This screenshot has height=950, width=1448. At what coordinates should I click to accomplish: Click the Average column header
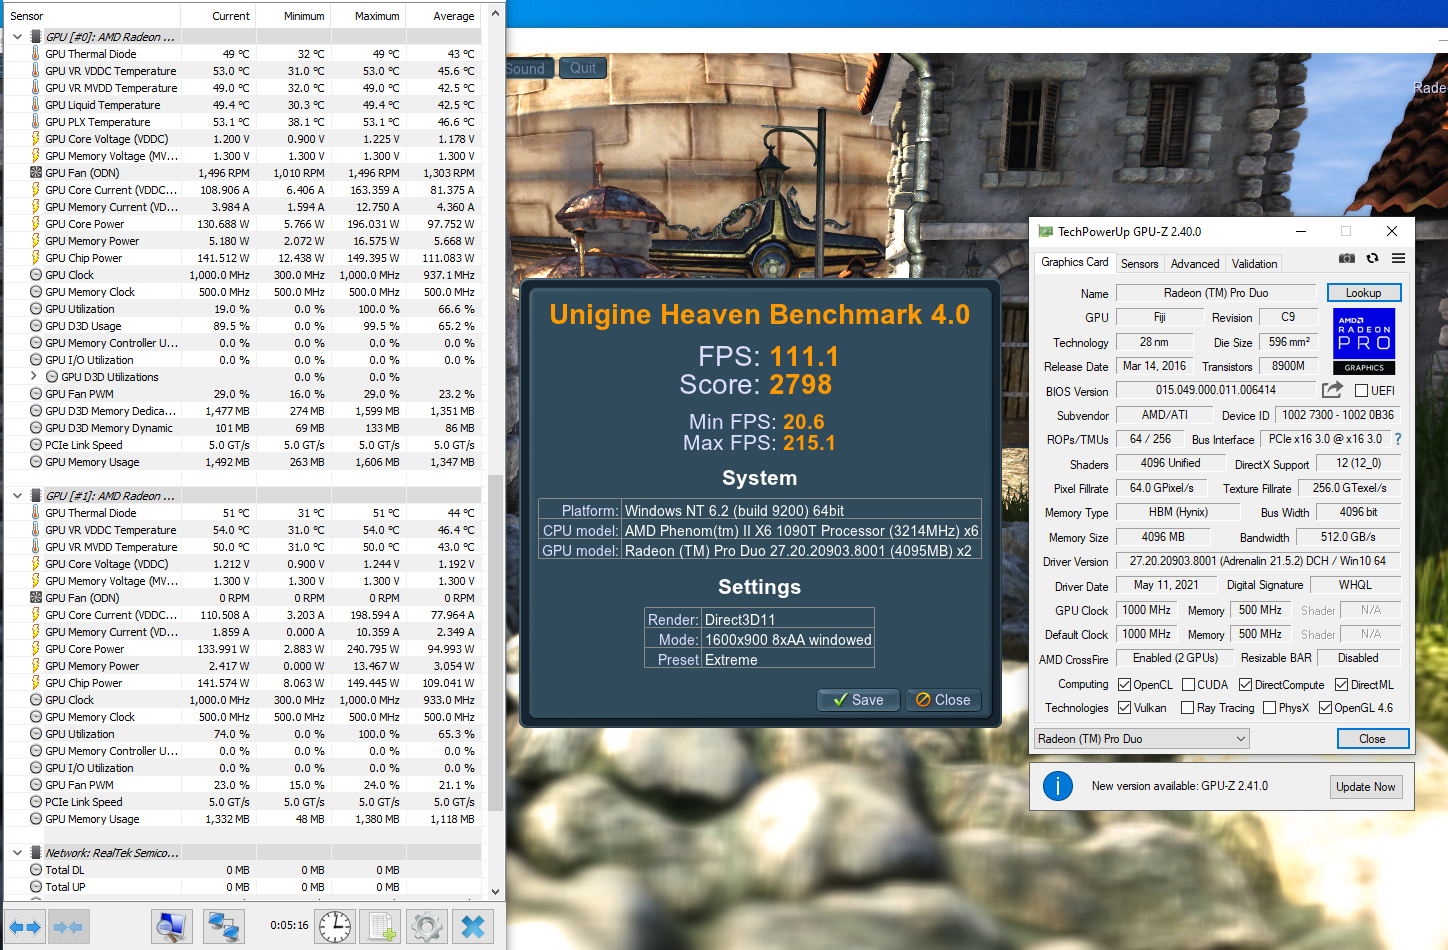pyautogui.click(x=443, y=16)
